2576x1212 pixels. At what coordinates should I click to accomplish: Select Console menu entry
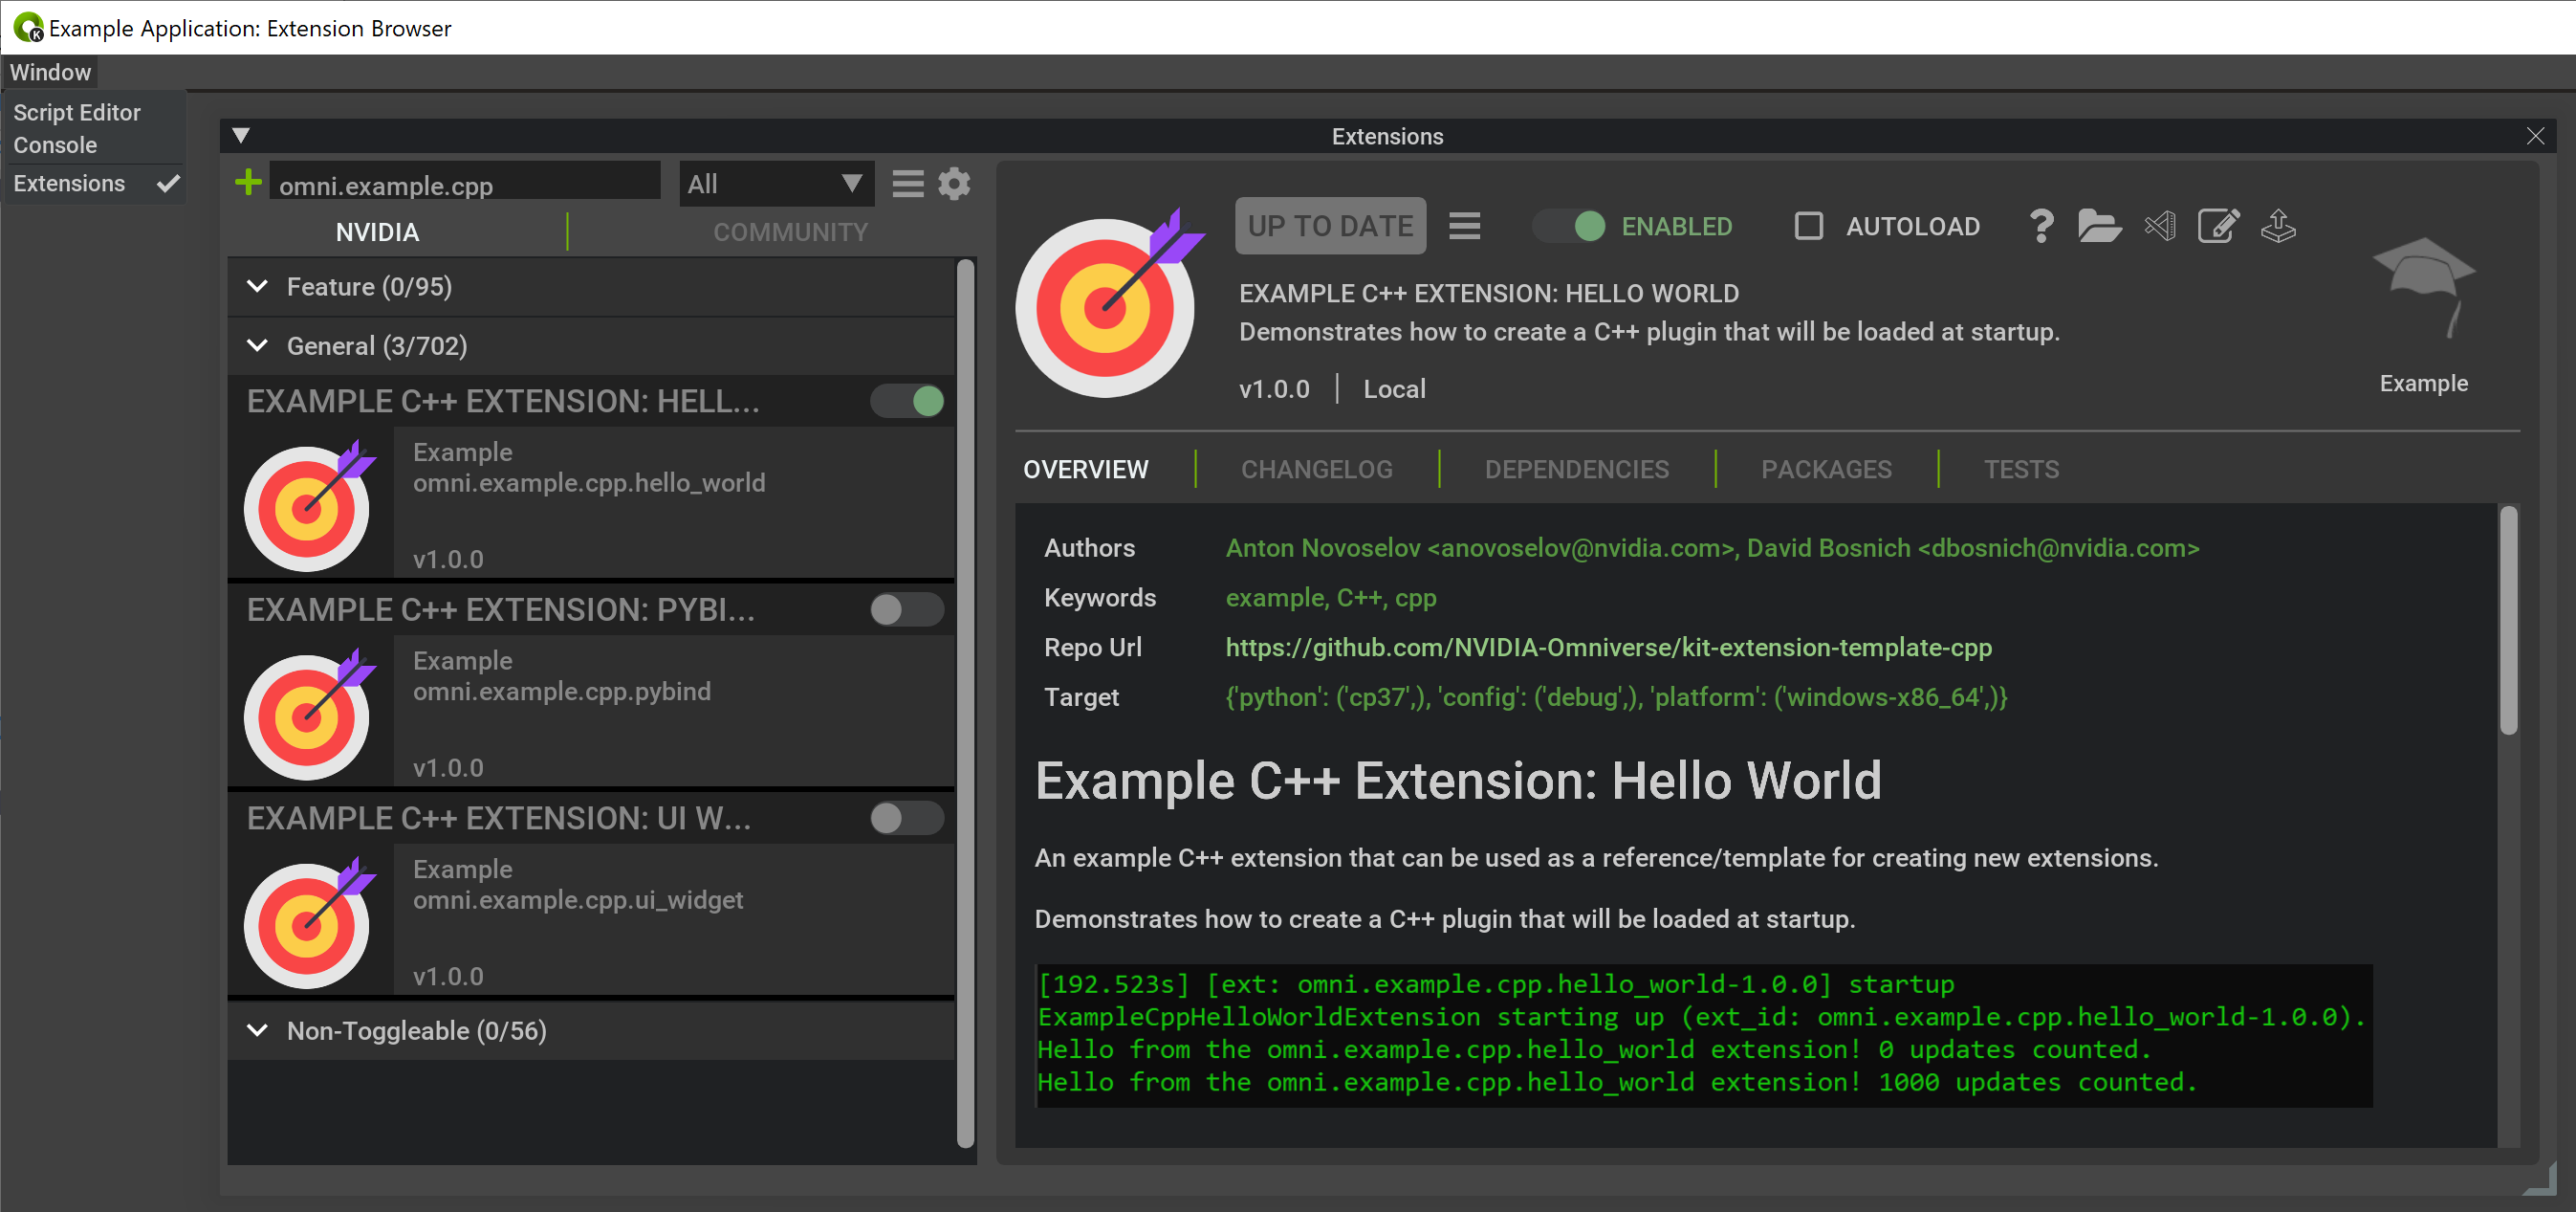point(55,146)
